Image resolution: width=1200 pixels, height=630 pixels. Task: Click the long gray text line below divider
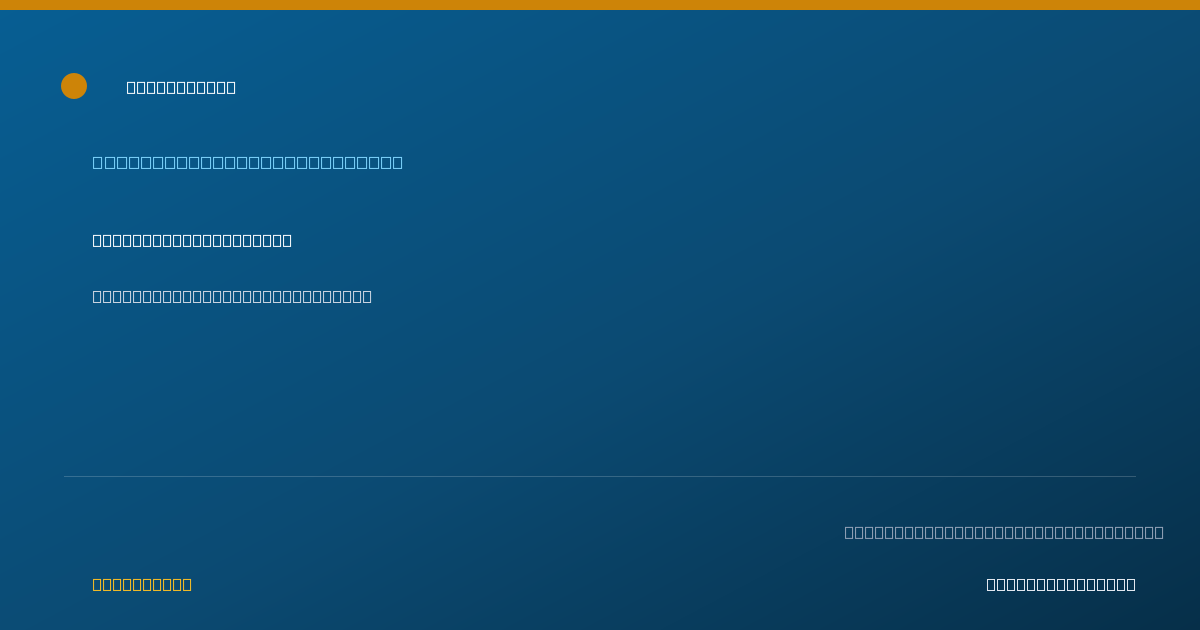(1004, 532)
